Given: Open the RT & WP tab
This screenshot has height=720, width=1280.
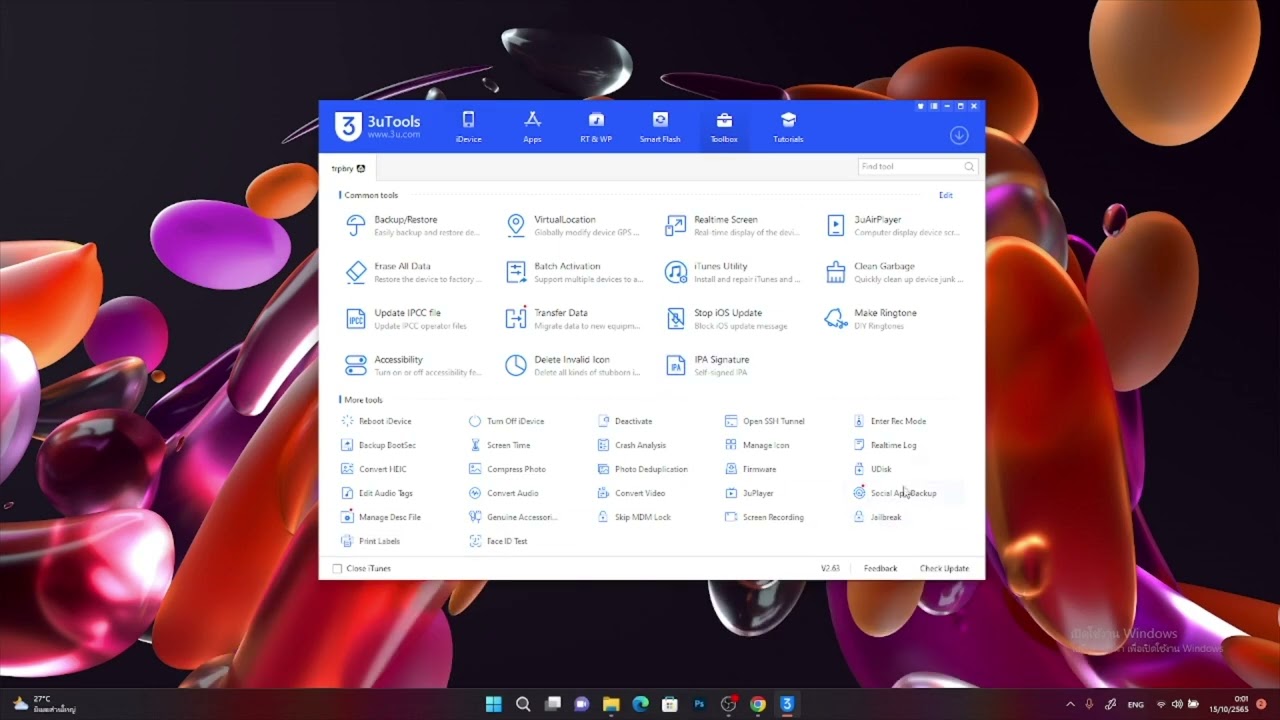Looking at the screenshot, I should tap(596, 127).
